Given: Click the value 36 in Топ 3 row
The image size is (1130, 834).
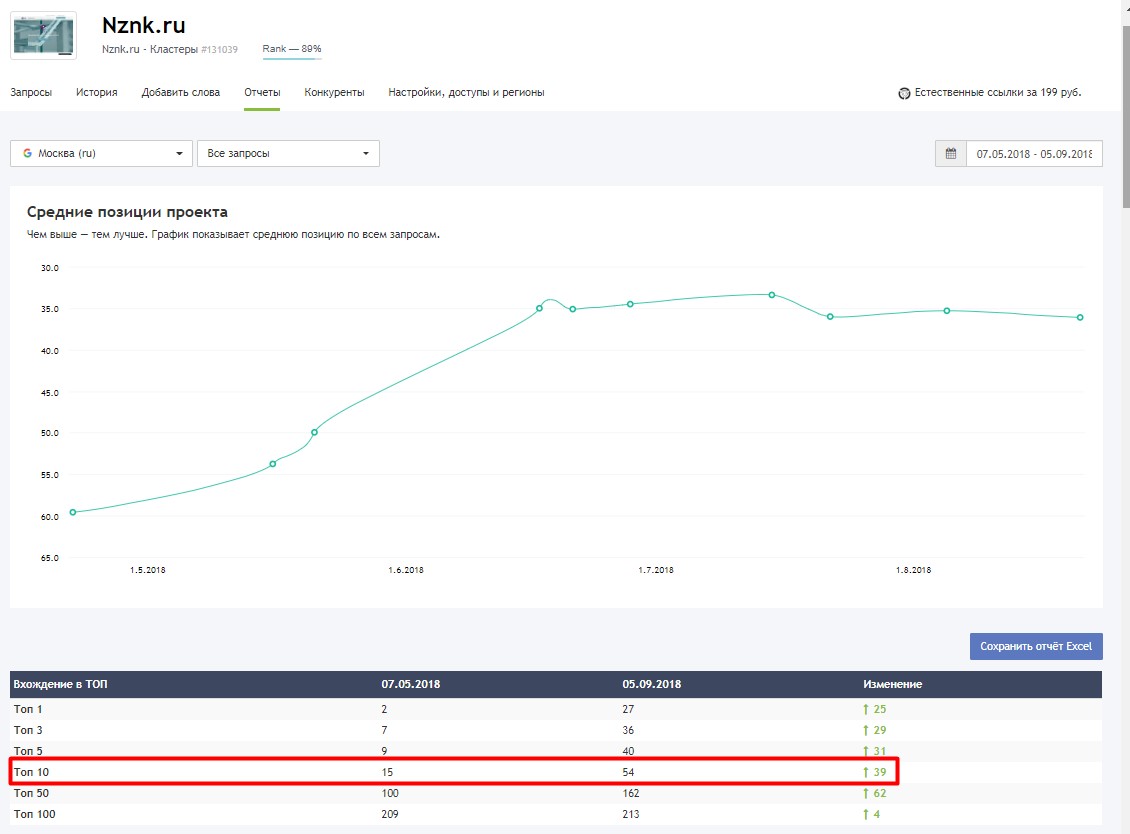Looking at the screenshot, I should click(x=628, y=730).
